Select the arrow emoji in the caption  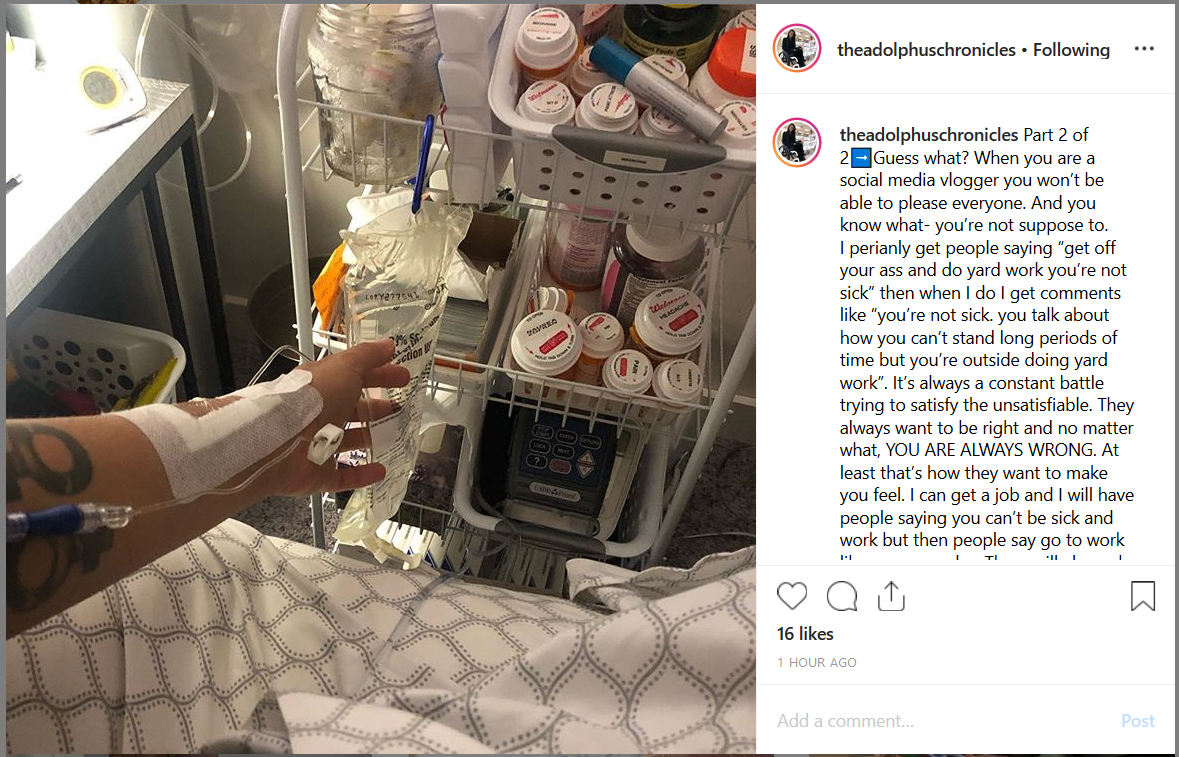tap(862, 158)
